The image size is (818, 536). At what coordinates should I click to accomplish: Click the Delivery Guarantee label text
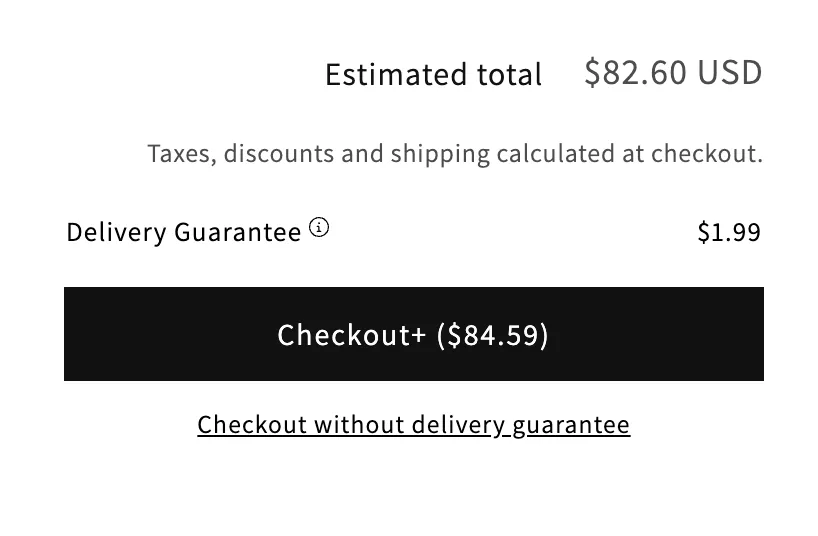(183, 232)
